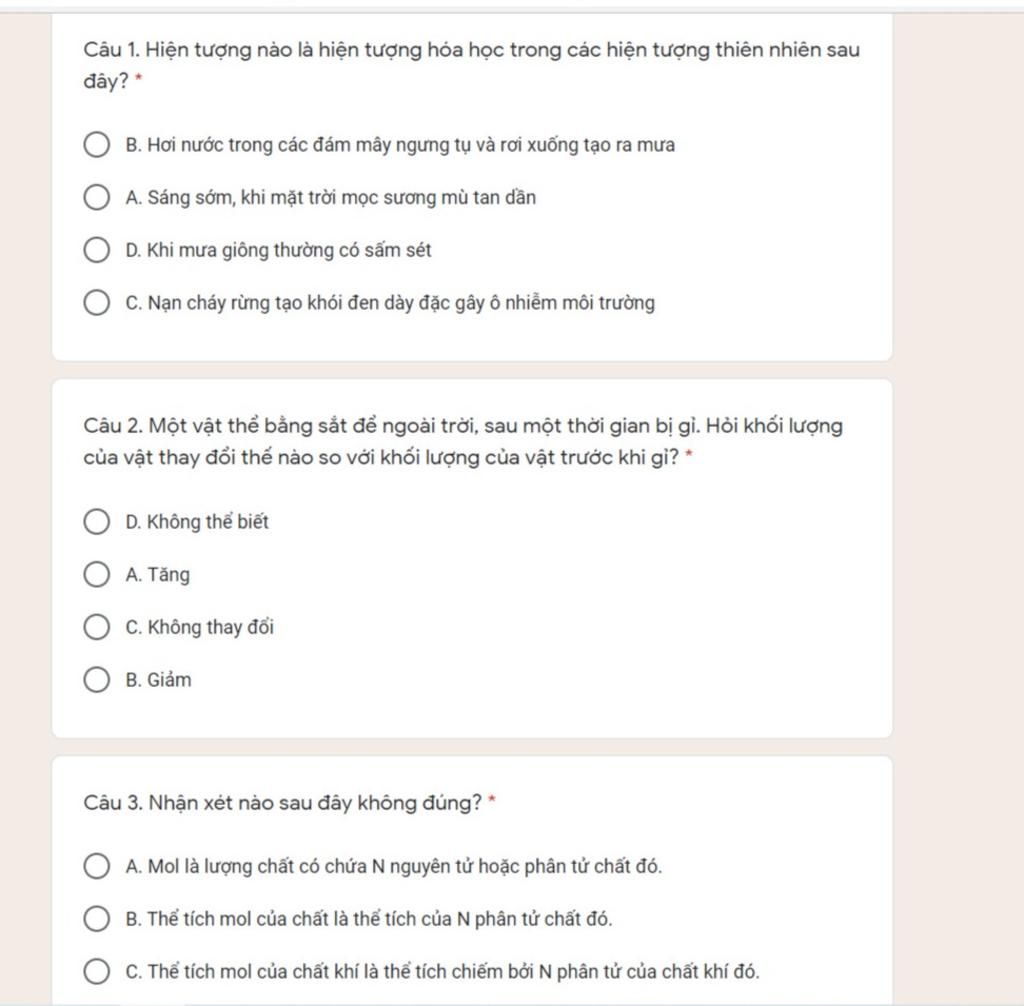The image size is (1024, 1006).
Task: Pick option C. Không thay đổi
Action: click(x=97, y=627)
